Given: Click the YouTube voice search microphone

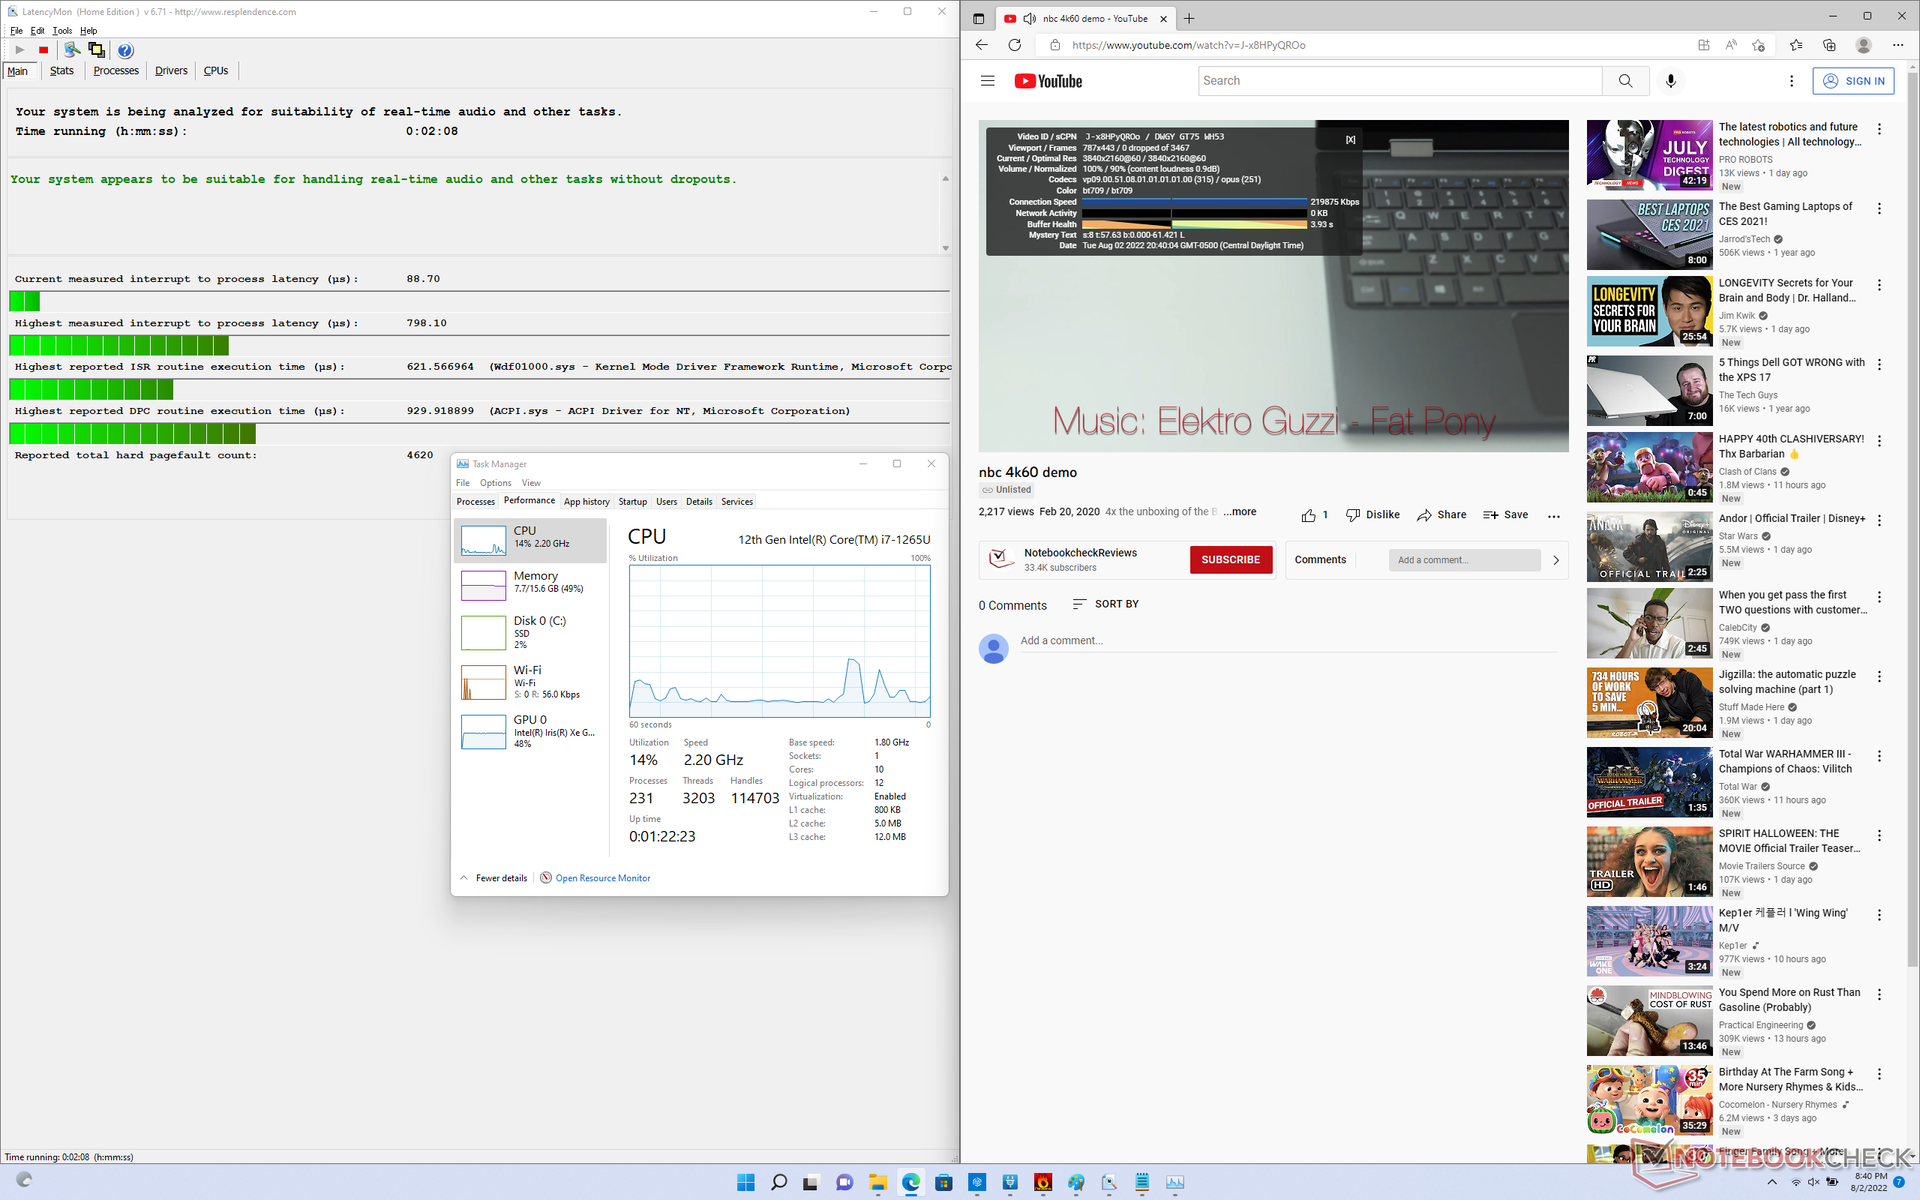Looking at the screenshot, I should (1670, 81).
